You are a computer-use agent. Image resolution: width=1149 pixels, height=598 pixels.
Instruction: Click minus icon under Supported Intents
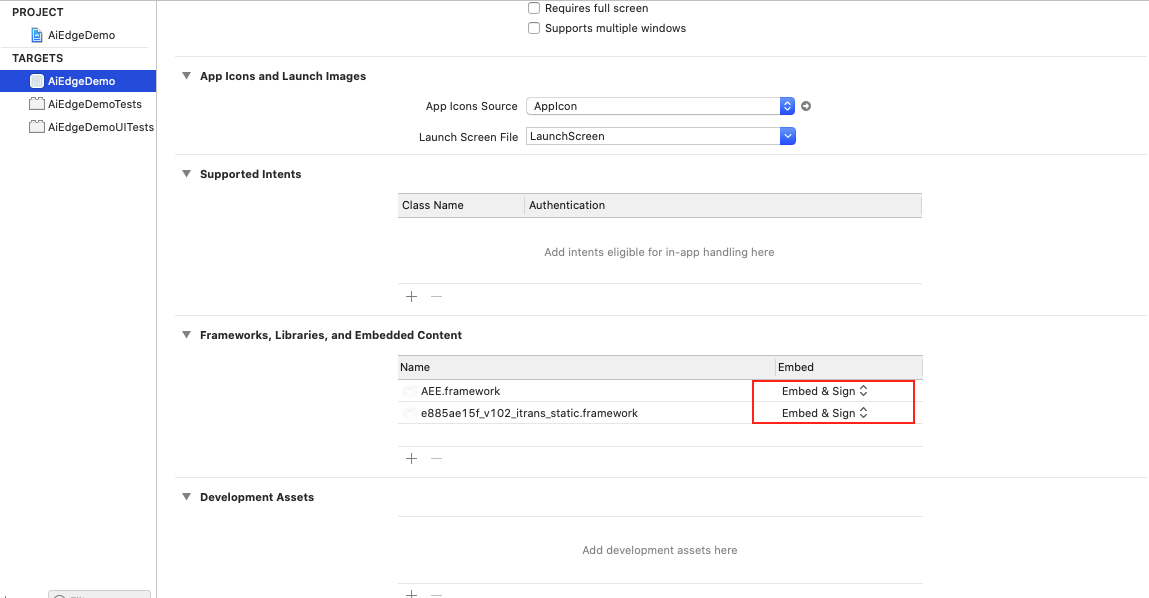tap(436, 296)
